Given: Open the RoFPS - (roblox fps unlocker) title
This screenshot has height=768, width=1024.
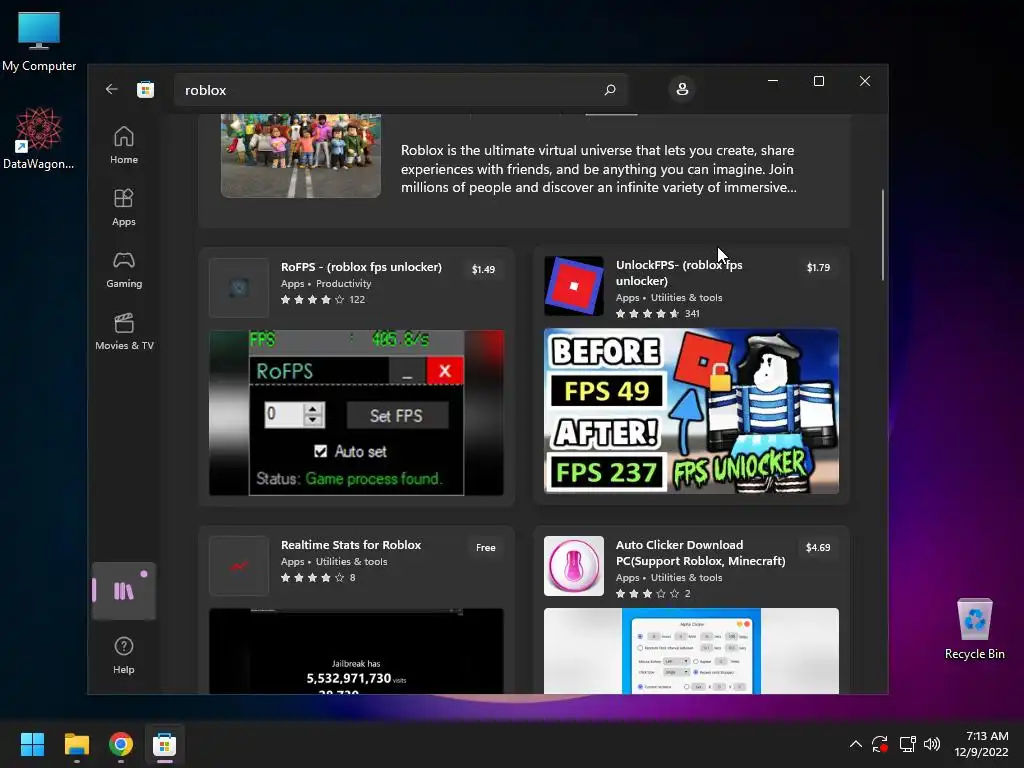Looking at the screenshot, I should click(361, 266).
